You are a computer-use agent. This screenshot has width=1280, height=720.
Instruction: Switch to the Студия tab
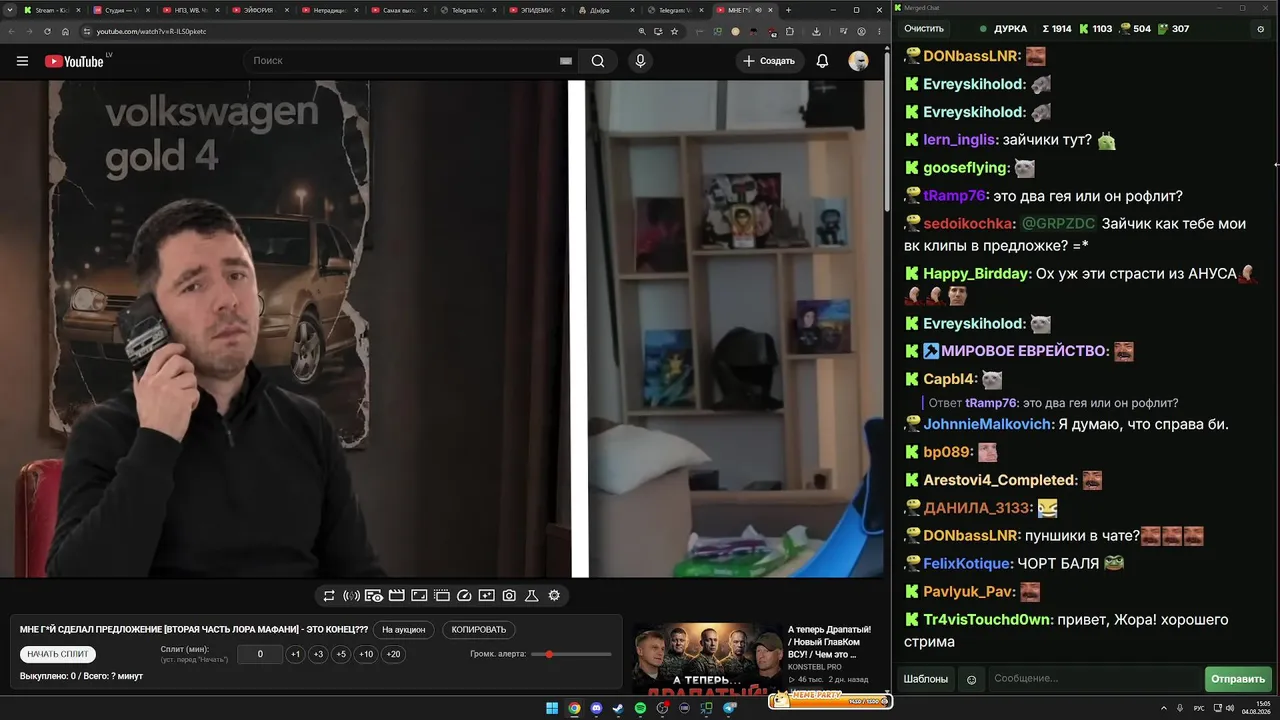(x=120, y=10)
